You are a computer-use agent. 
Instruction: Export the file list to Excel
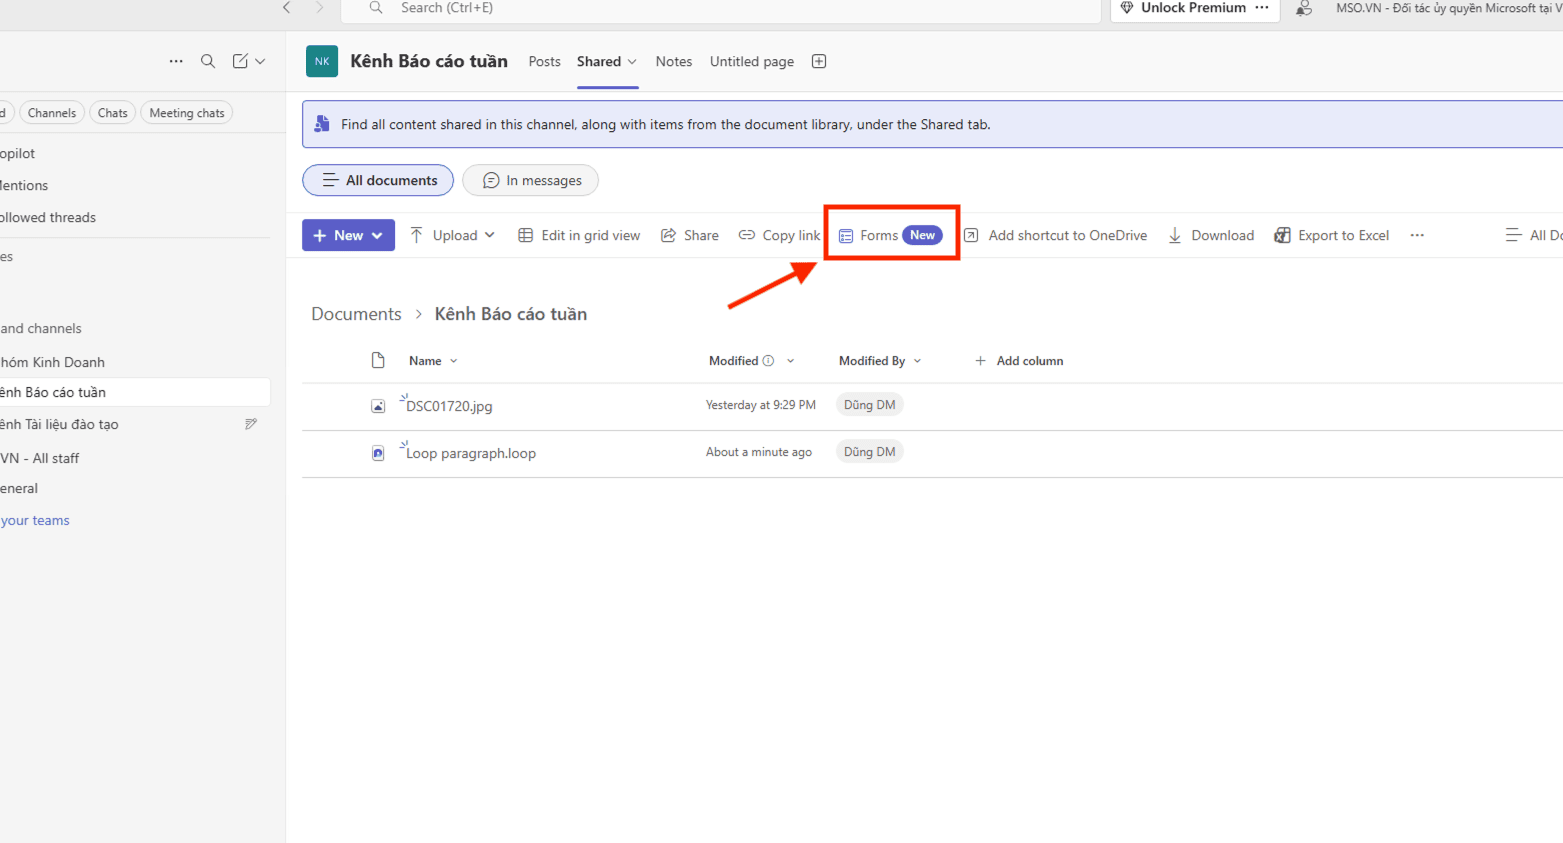pos(1331,235)
